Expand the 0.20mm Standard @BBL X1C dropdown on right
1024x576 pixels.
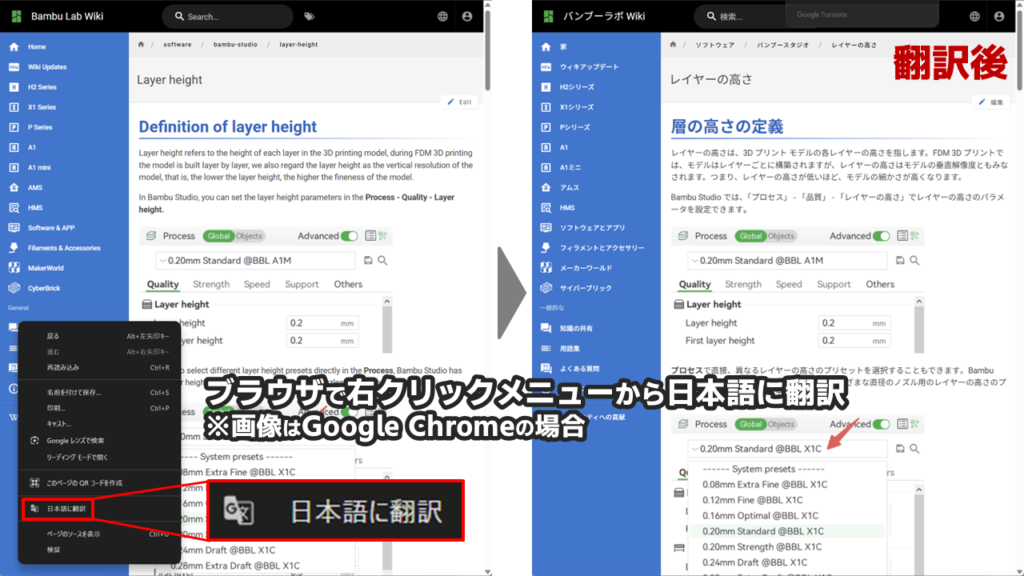(x=786, y=449)
